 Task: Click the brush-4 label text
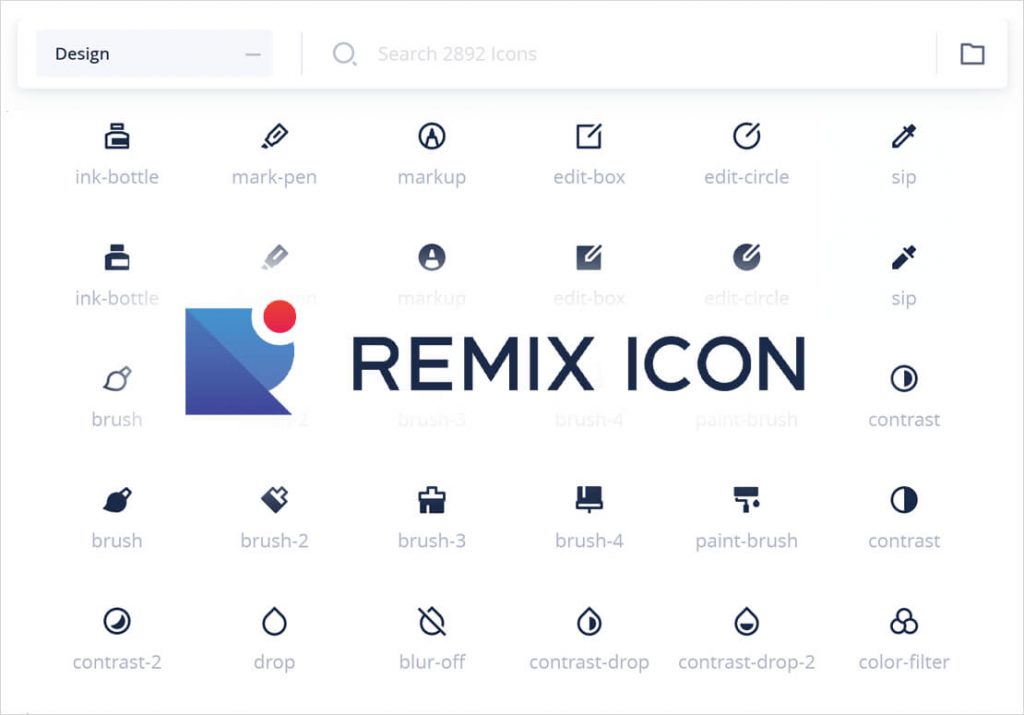tap(589, 541)
